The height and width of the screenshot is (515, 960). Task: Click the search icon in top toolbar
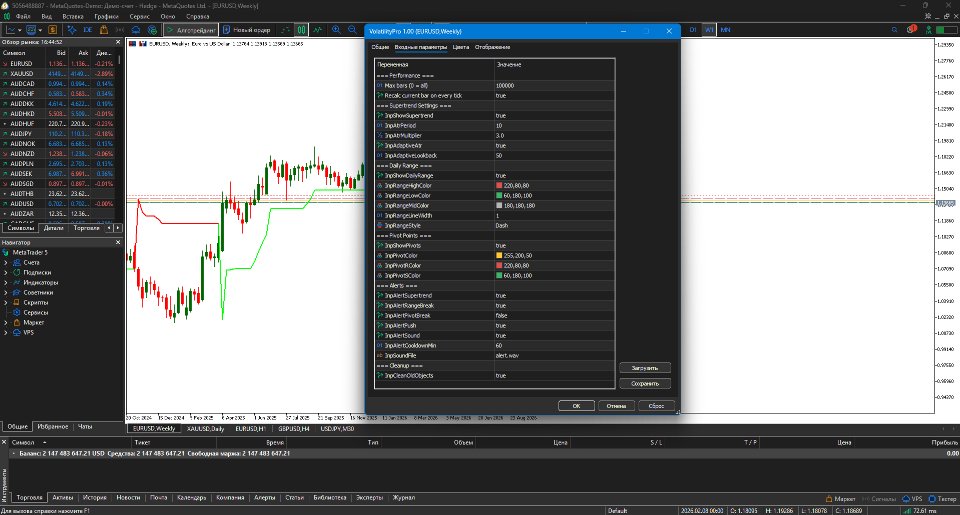coord(894,29)
